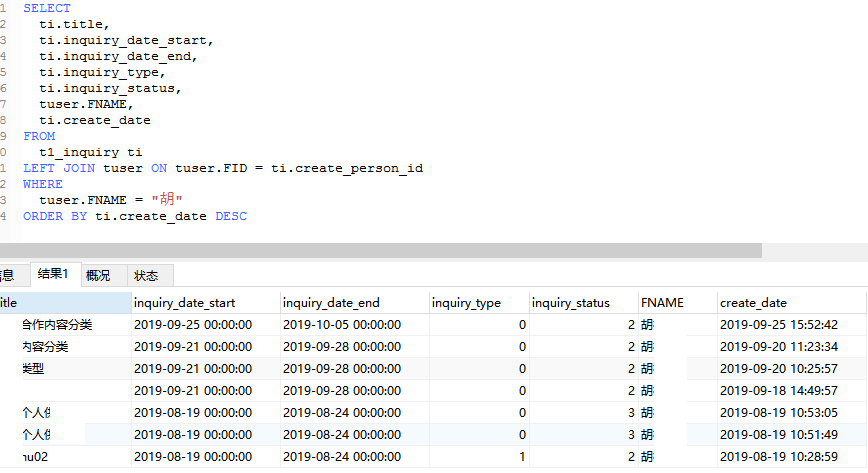Click the inquiry_type column header
The width and height of the screenshot is (868, 473).
pyautogui.click(x=479, y=303)
